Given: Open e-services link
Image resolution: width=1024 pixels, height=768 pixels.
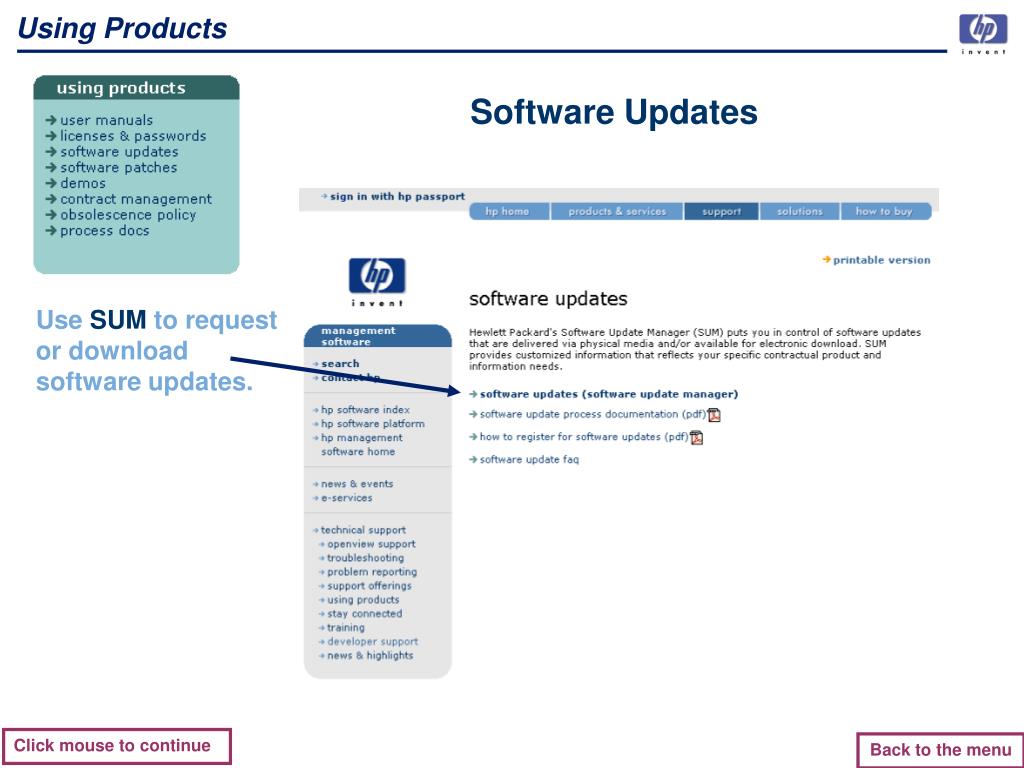Looking at the screenshot, I should point(346,498).
